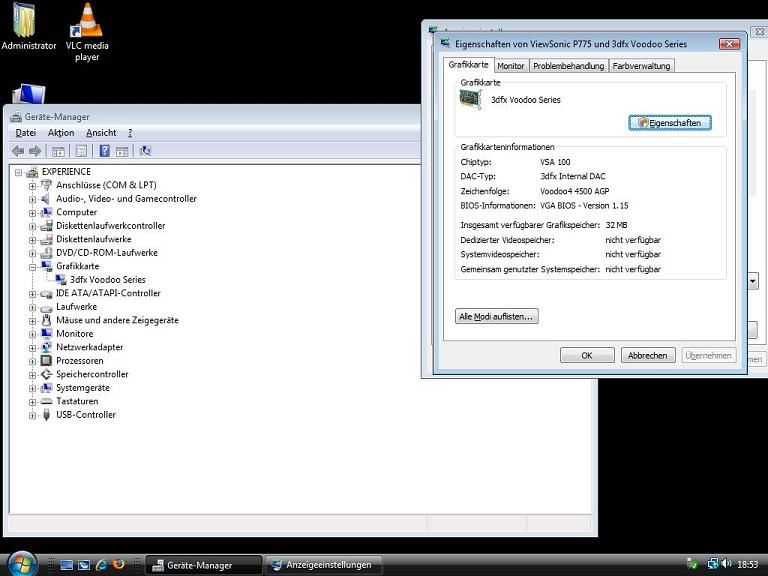Expand the Diskettenlaufwerkcontroller node
768x576 pixels.
(32, 227)
